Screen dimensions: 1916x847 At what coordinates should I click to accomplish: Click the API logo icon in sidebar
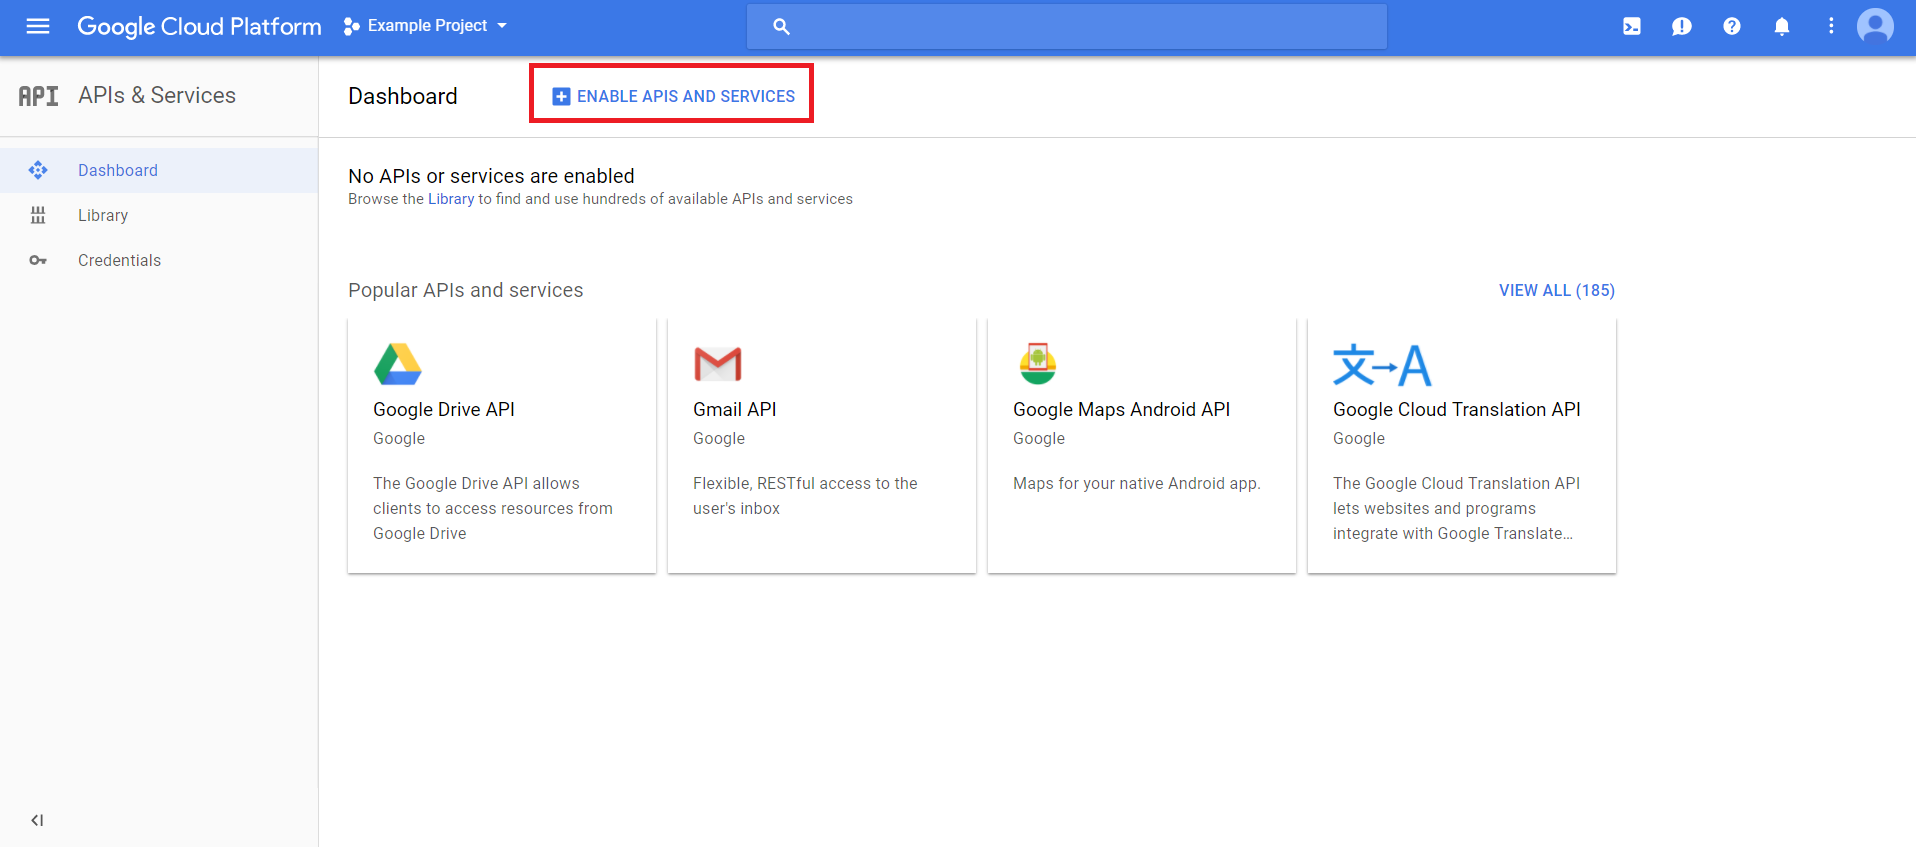[39, 96]
